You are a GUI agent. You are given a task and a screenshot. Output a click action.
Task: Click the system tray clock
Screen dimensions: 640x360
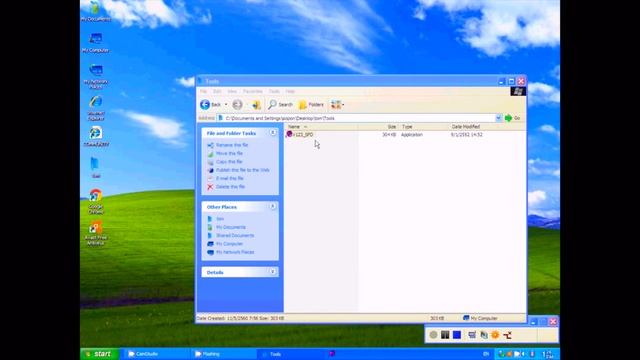pyautogui.click(x=548, y=354)
